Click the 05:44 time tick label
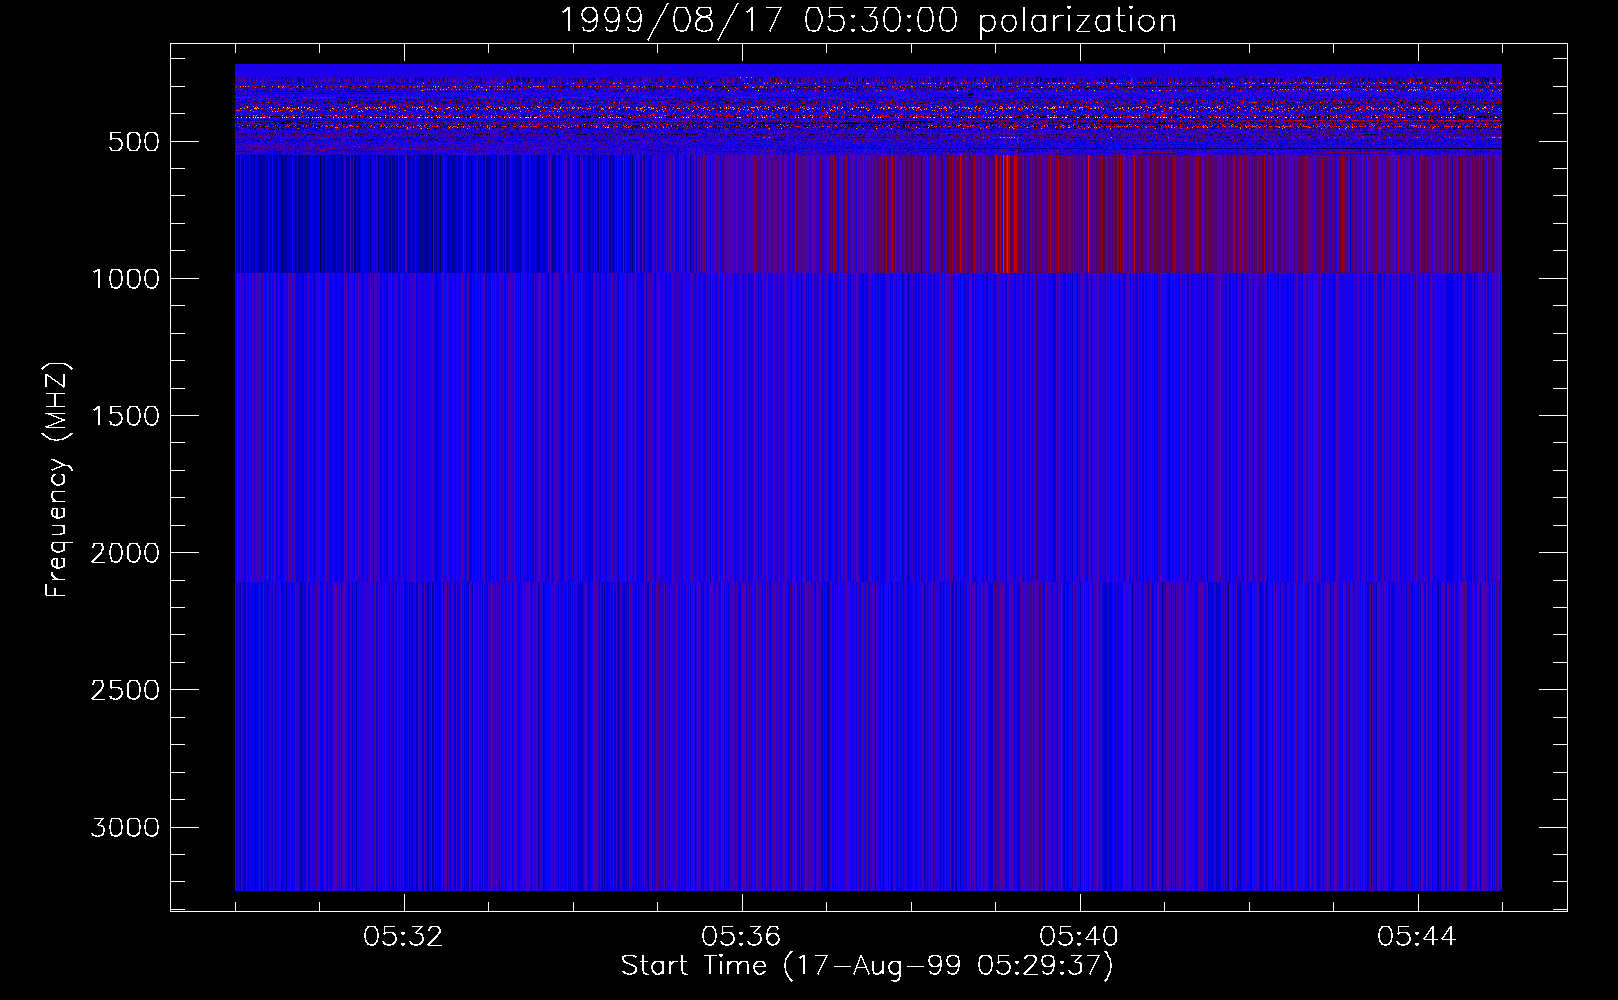Screen dimensions: 1618x1000 pos(1417,937)
